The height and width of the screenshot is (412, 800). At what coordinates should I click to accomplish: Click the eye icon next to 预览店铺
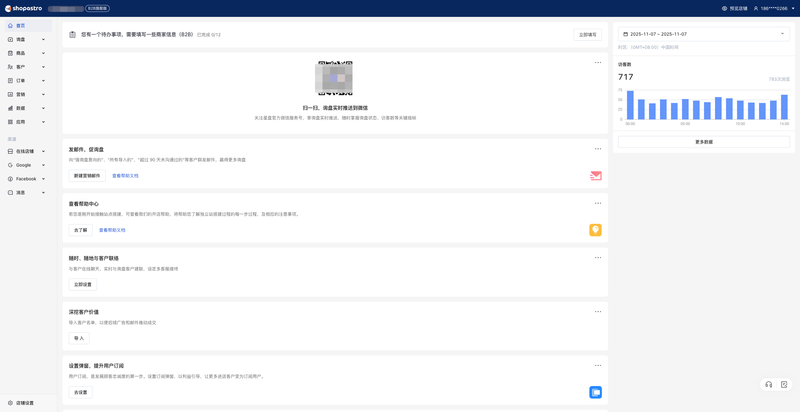point(724,8)
